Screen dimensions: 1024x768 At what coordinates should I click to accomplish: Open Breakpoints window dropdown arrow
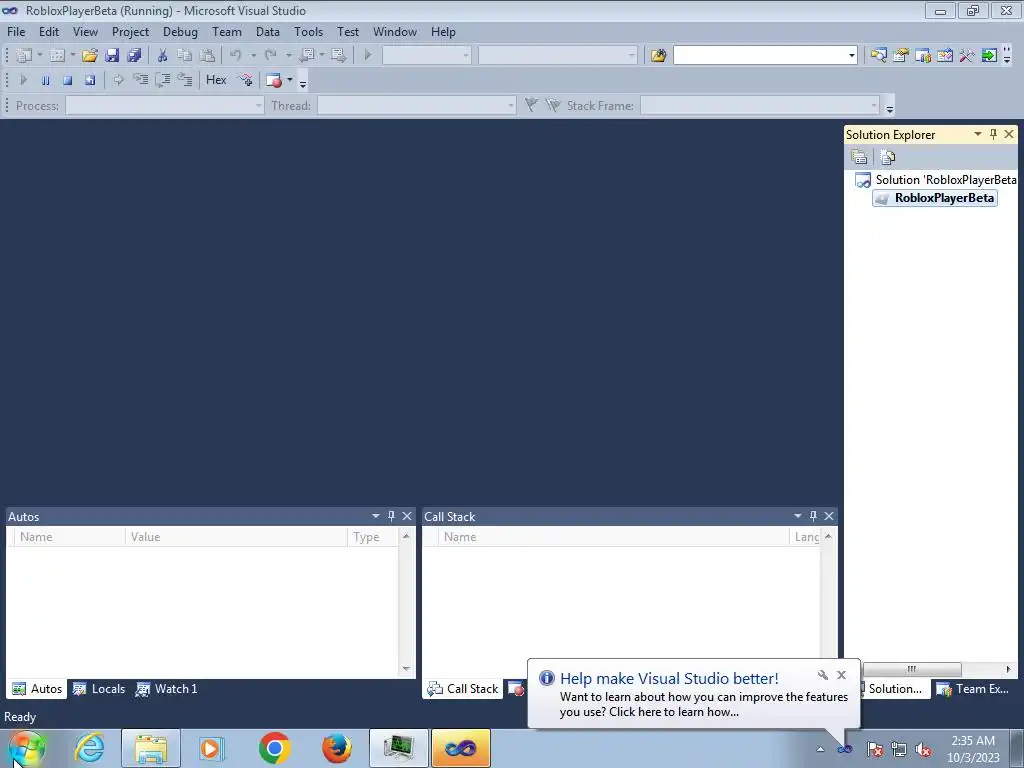click(x=290, y=80)
